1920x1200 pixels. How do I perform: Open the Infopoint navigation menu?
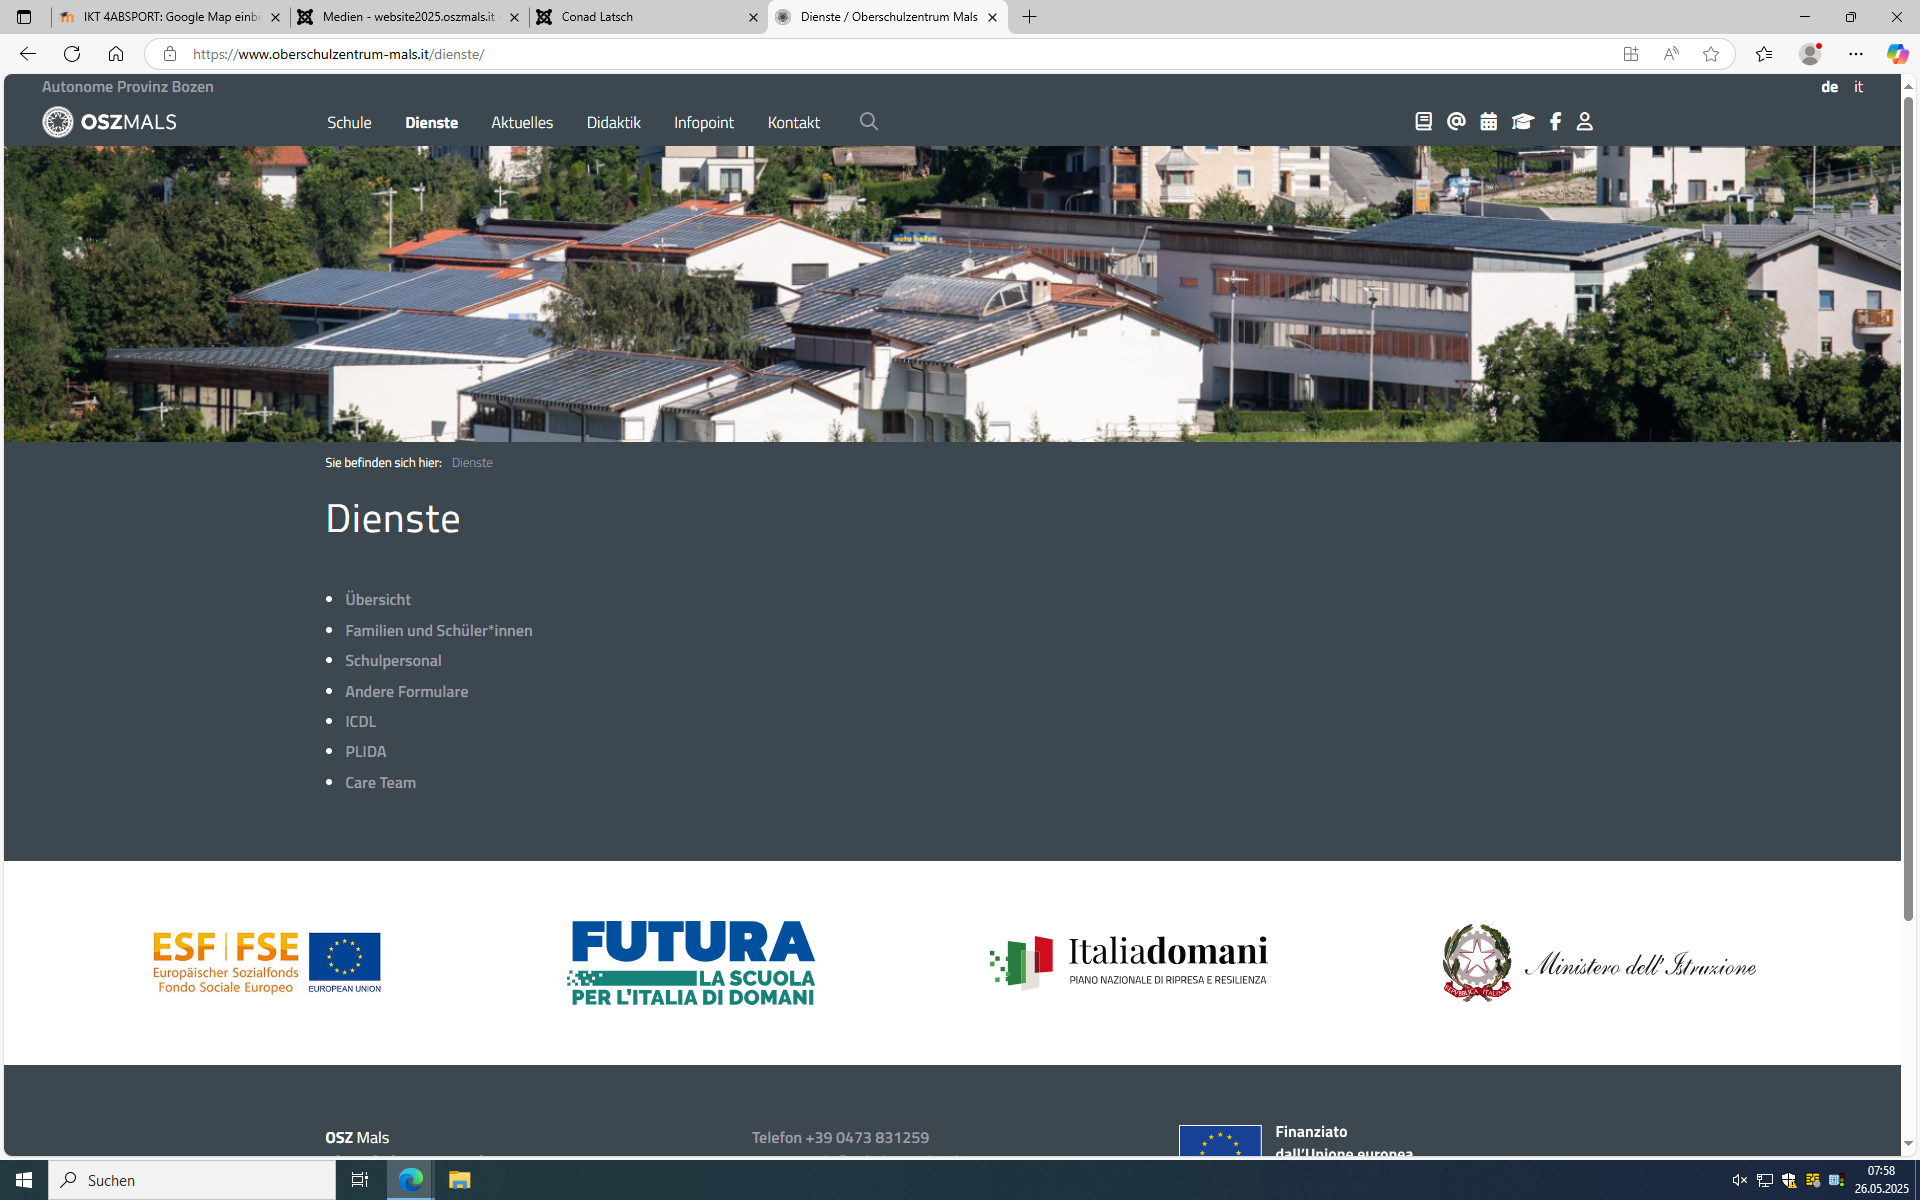[x=704, y=122]
